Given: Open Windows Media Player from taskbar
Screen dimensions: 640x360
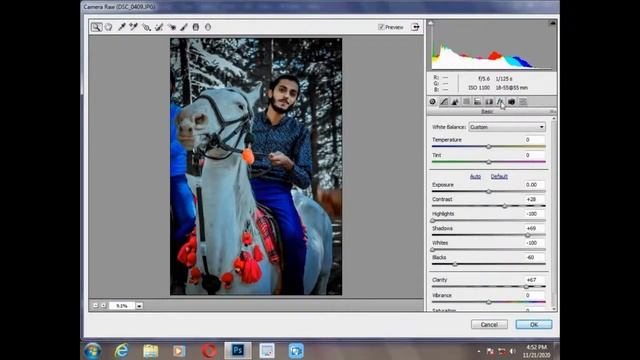Looking at the screenshot, I should coord(179,351).
